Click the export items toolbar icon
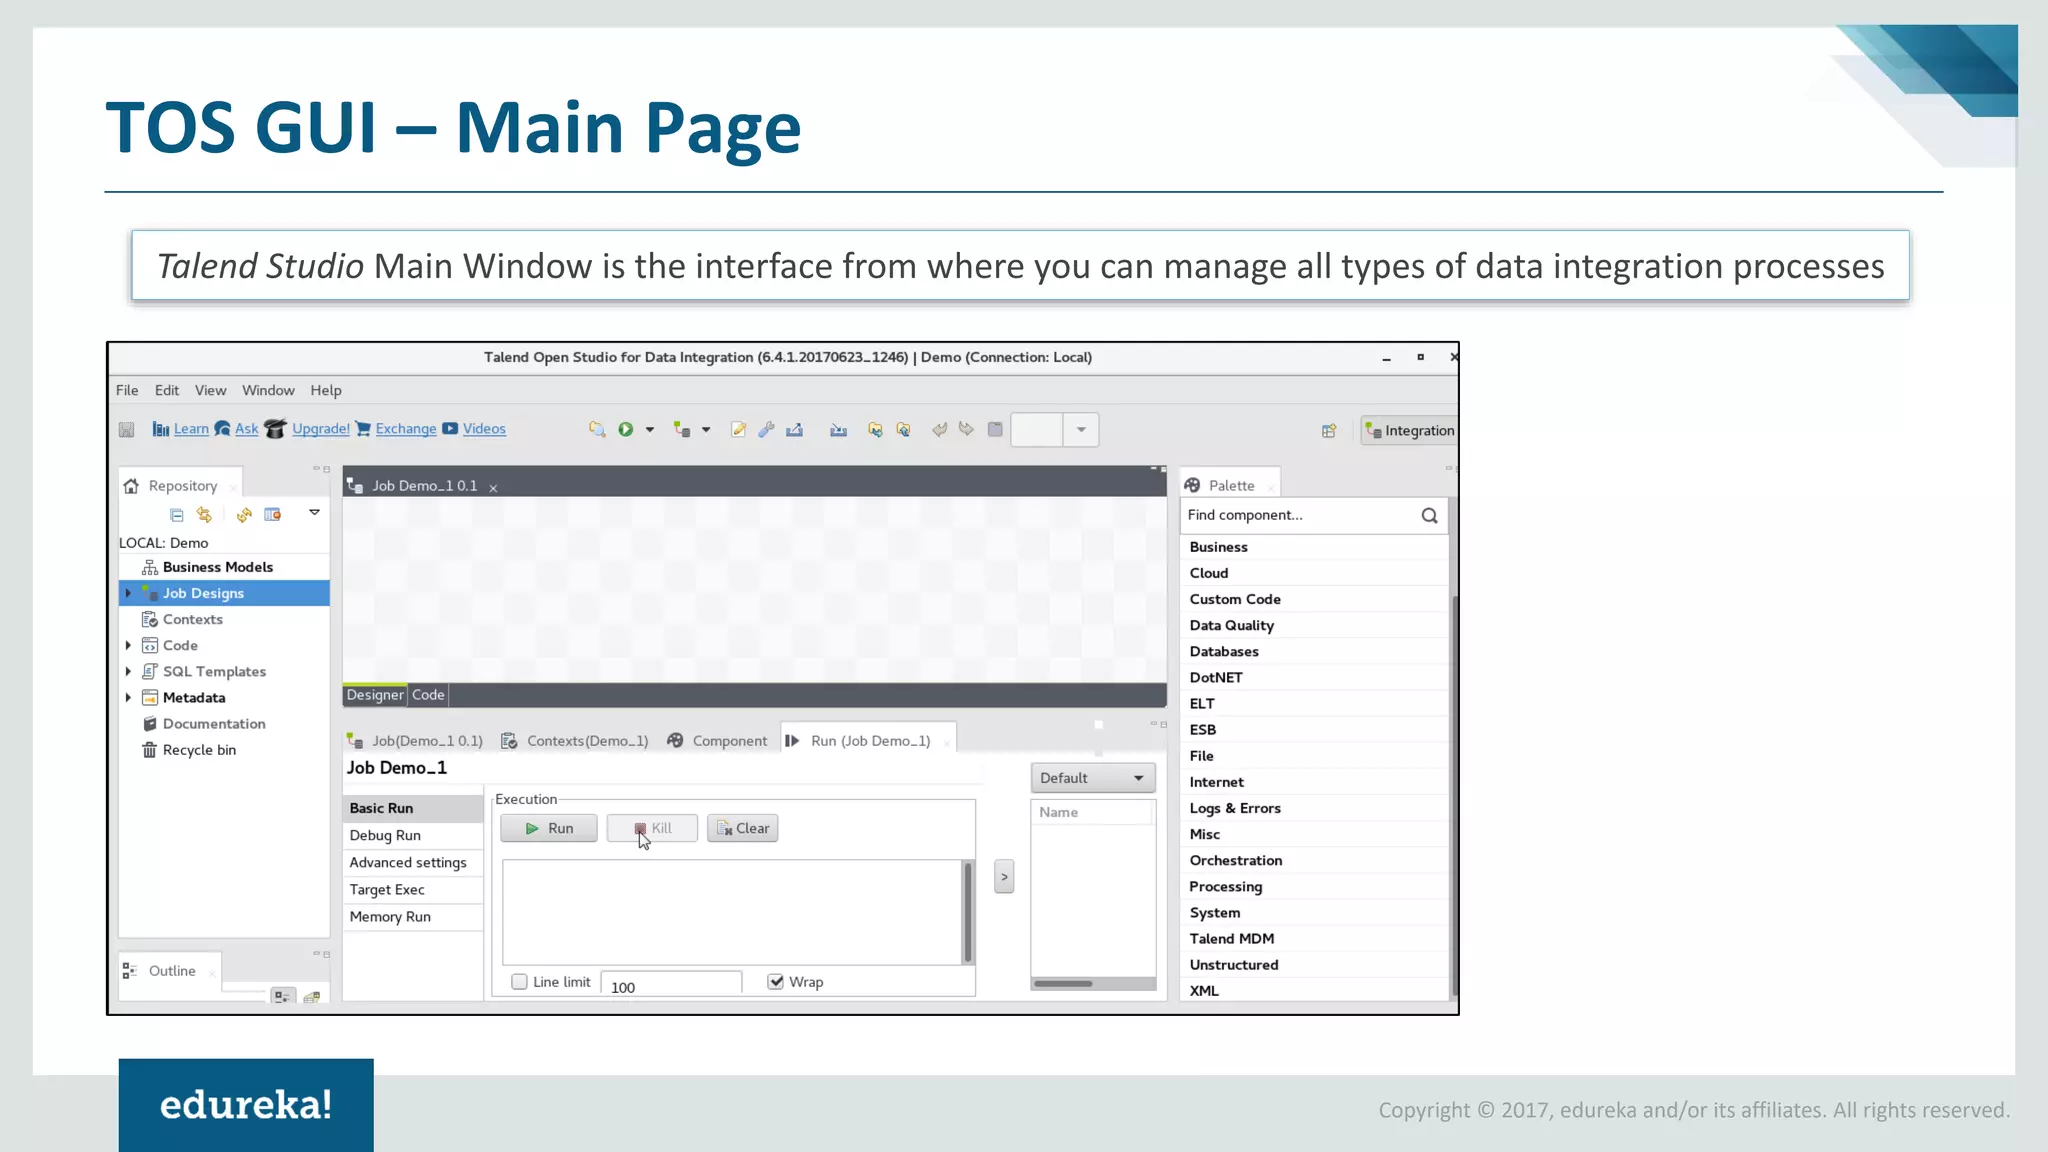The image size is (2048, 1152). tap(794, 430)
